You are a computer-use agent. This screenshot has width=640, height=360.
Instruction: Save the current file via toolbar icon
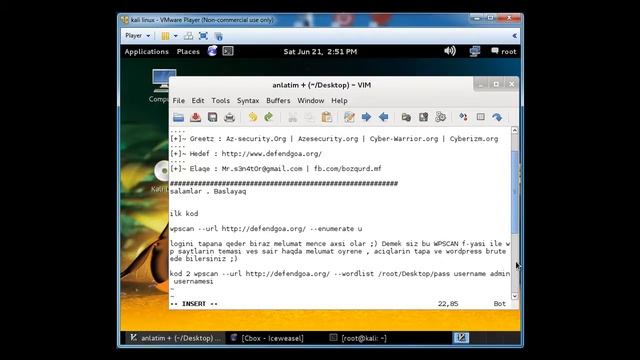coord(196,118)
